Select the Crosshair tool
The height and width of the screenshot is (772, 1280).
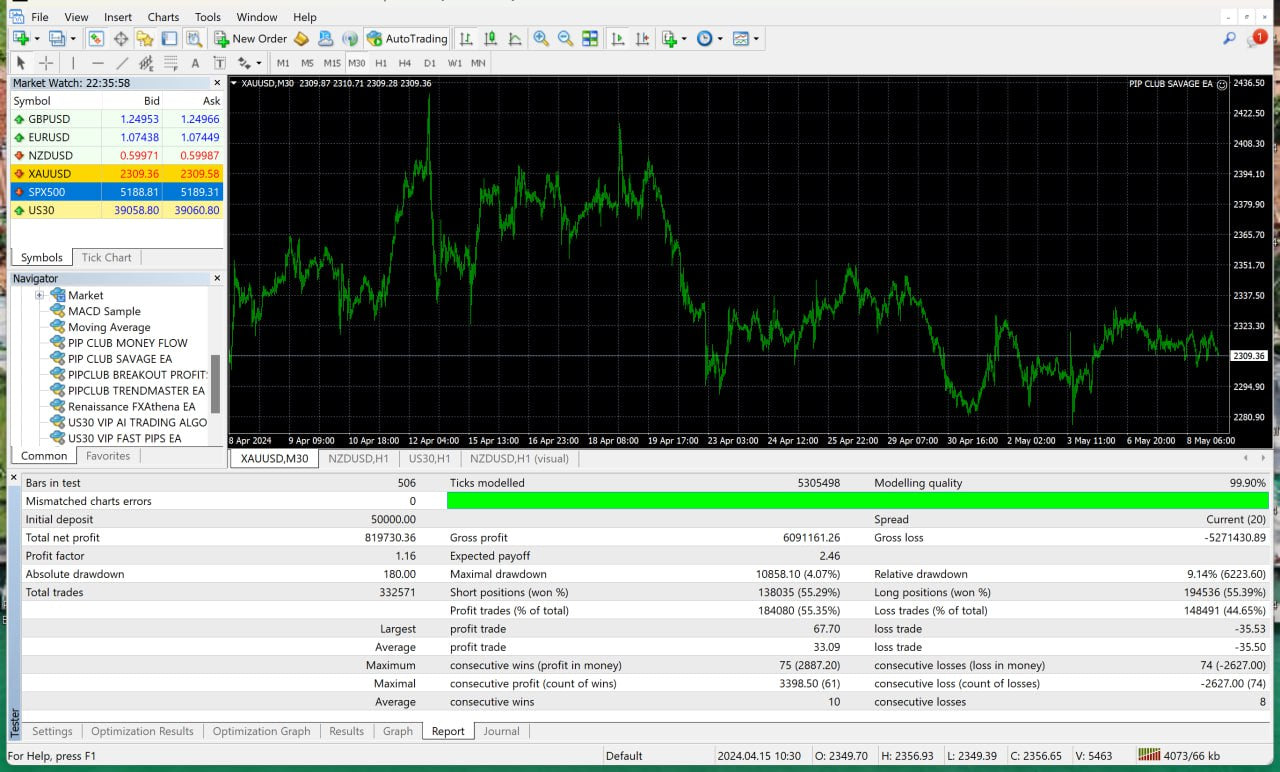point(45,63)
